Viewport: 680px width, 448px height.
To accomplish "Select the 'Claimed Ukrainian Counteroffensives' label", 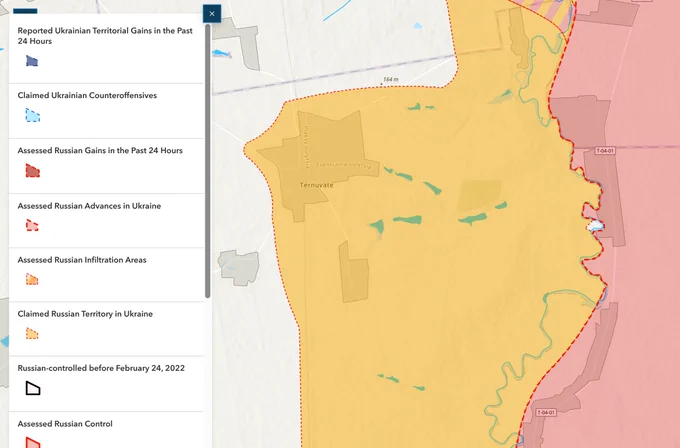I will (87, 95).
